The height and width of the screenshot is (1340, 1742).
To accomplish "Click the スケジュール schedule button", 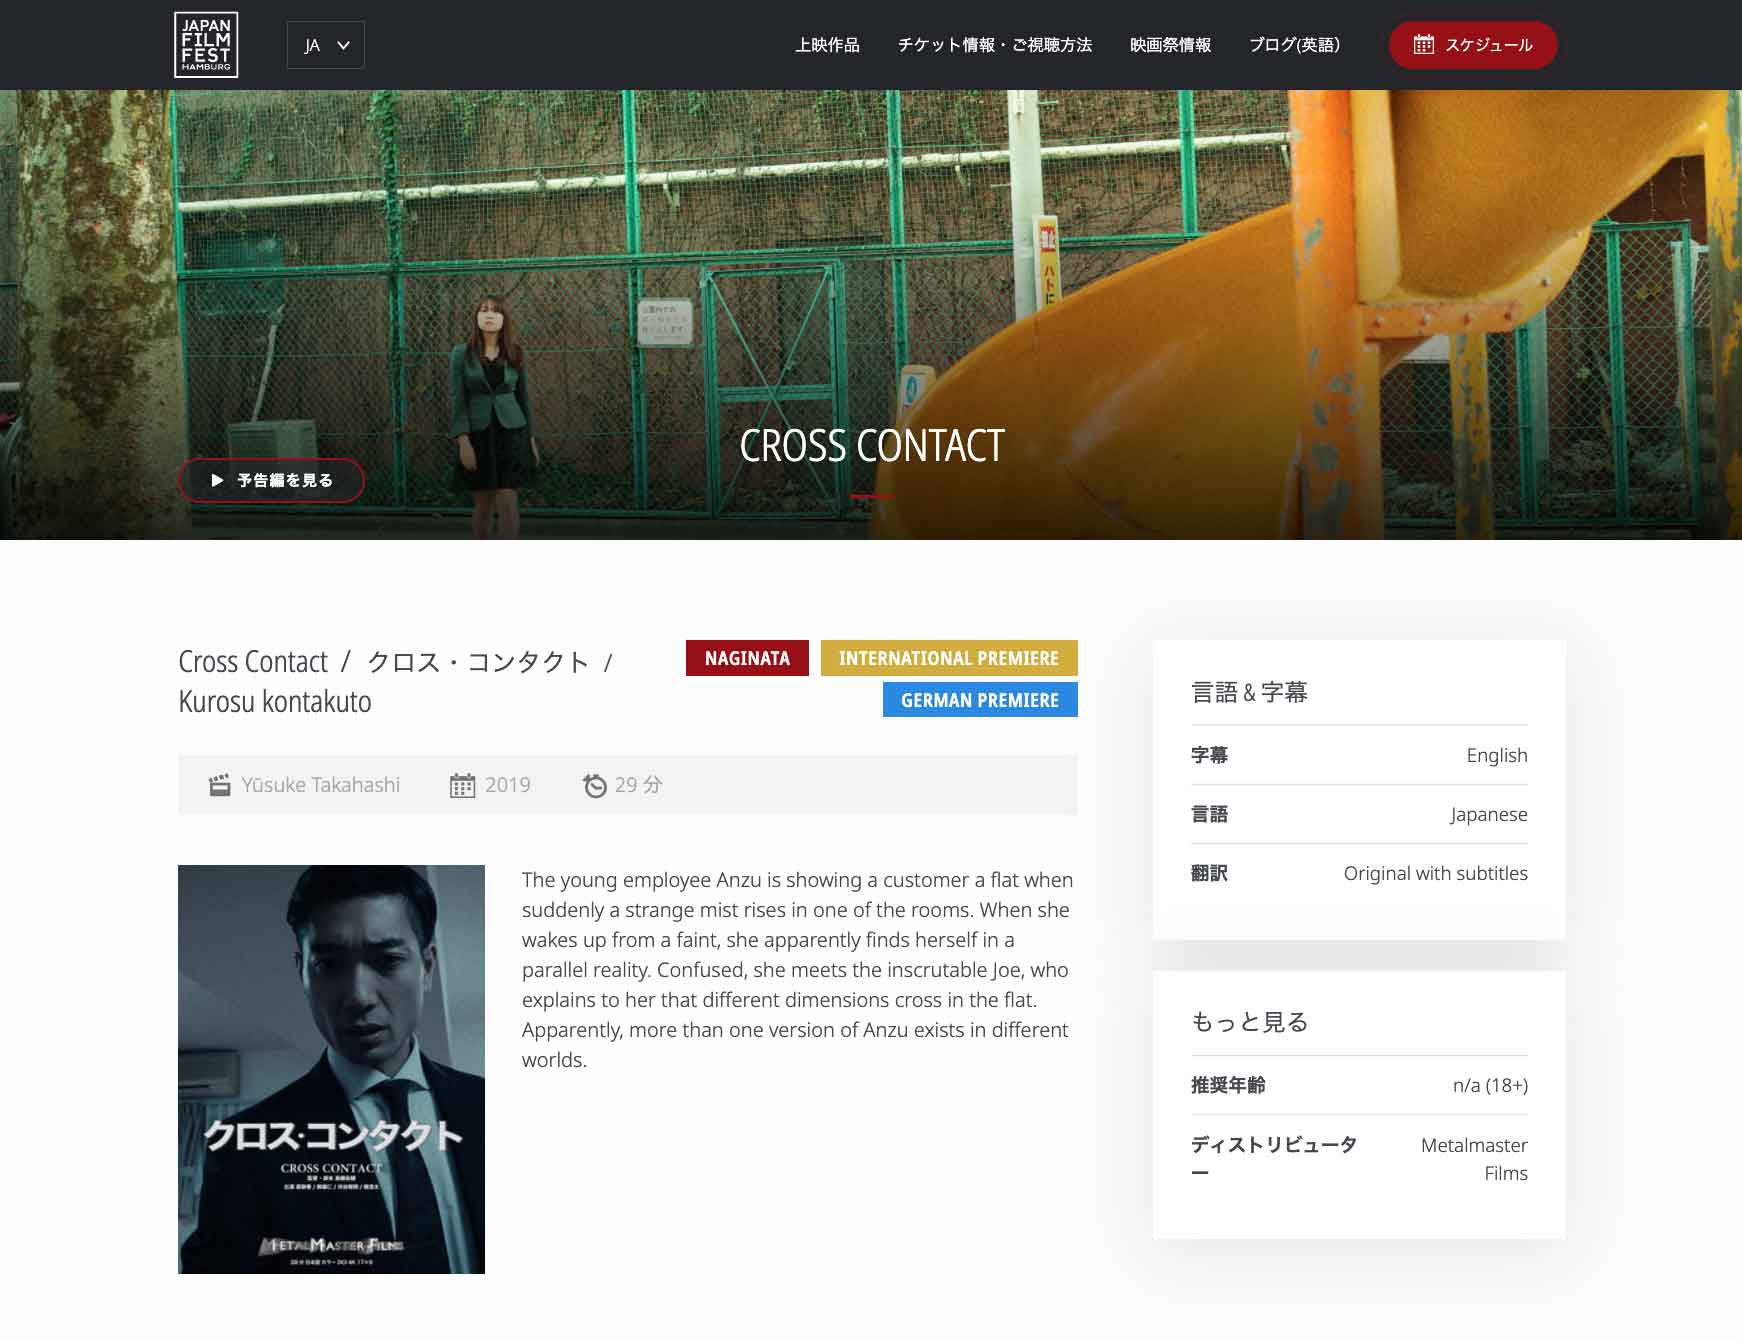I will click(x=1472, y=45).
